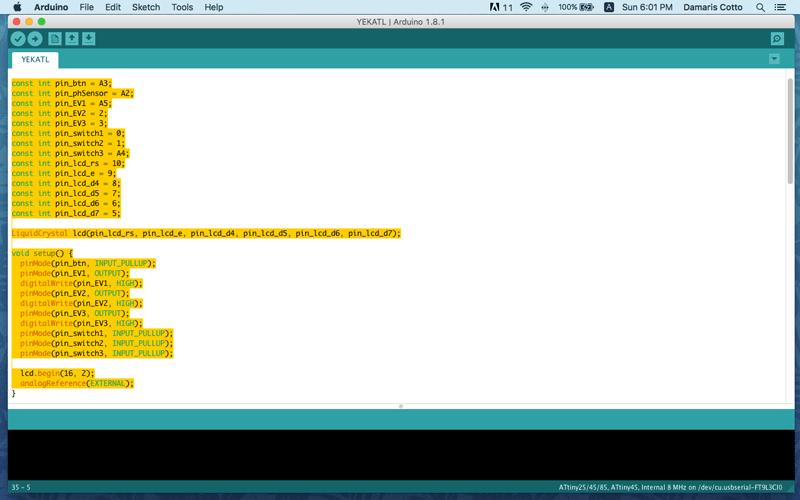Viewport: 800px width, 500px height.
Task: Click the line 'const int pin_EV1 = A5;'
Action: [61, 103]
